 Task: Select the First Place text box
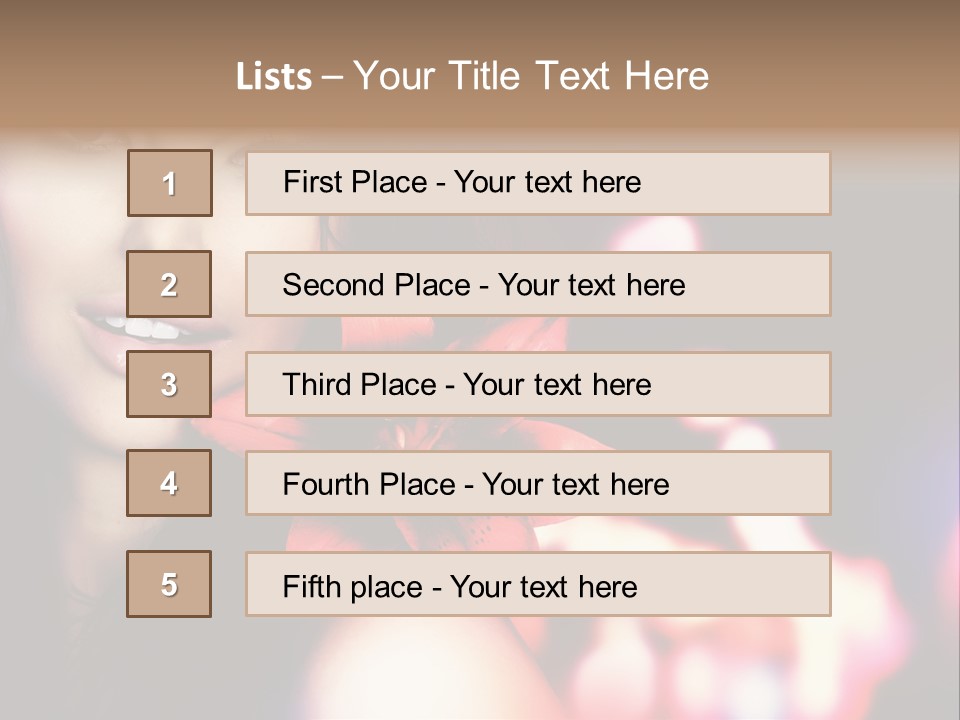[538, 184]
